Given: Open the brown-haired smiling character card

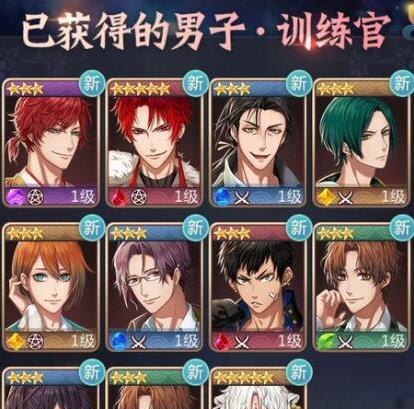Looking at the screenshot, I should tap(361, 288).
